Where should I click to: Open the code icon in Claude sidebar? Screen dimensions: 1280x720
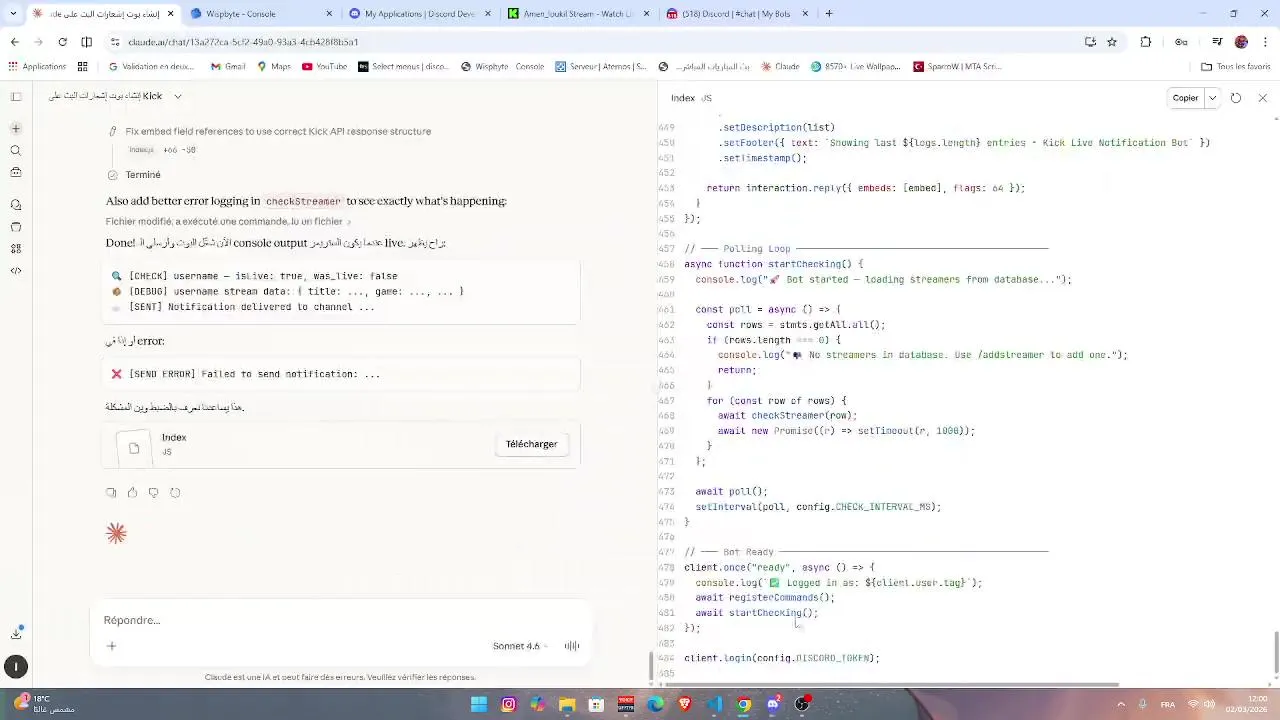(x=16, y=270)
